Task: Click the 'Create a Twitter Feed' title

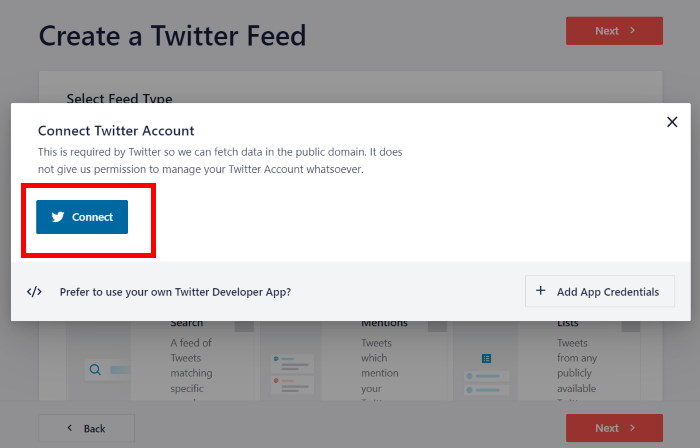Action: (x=172, y=36)
